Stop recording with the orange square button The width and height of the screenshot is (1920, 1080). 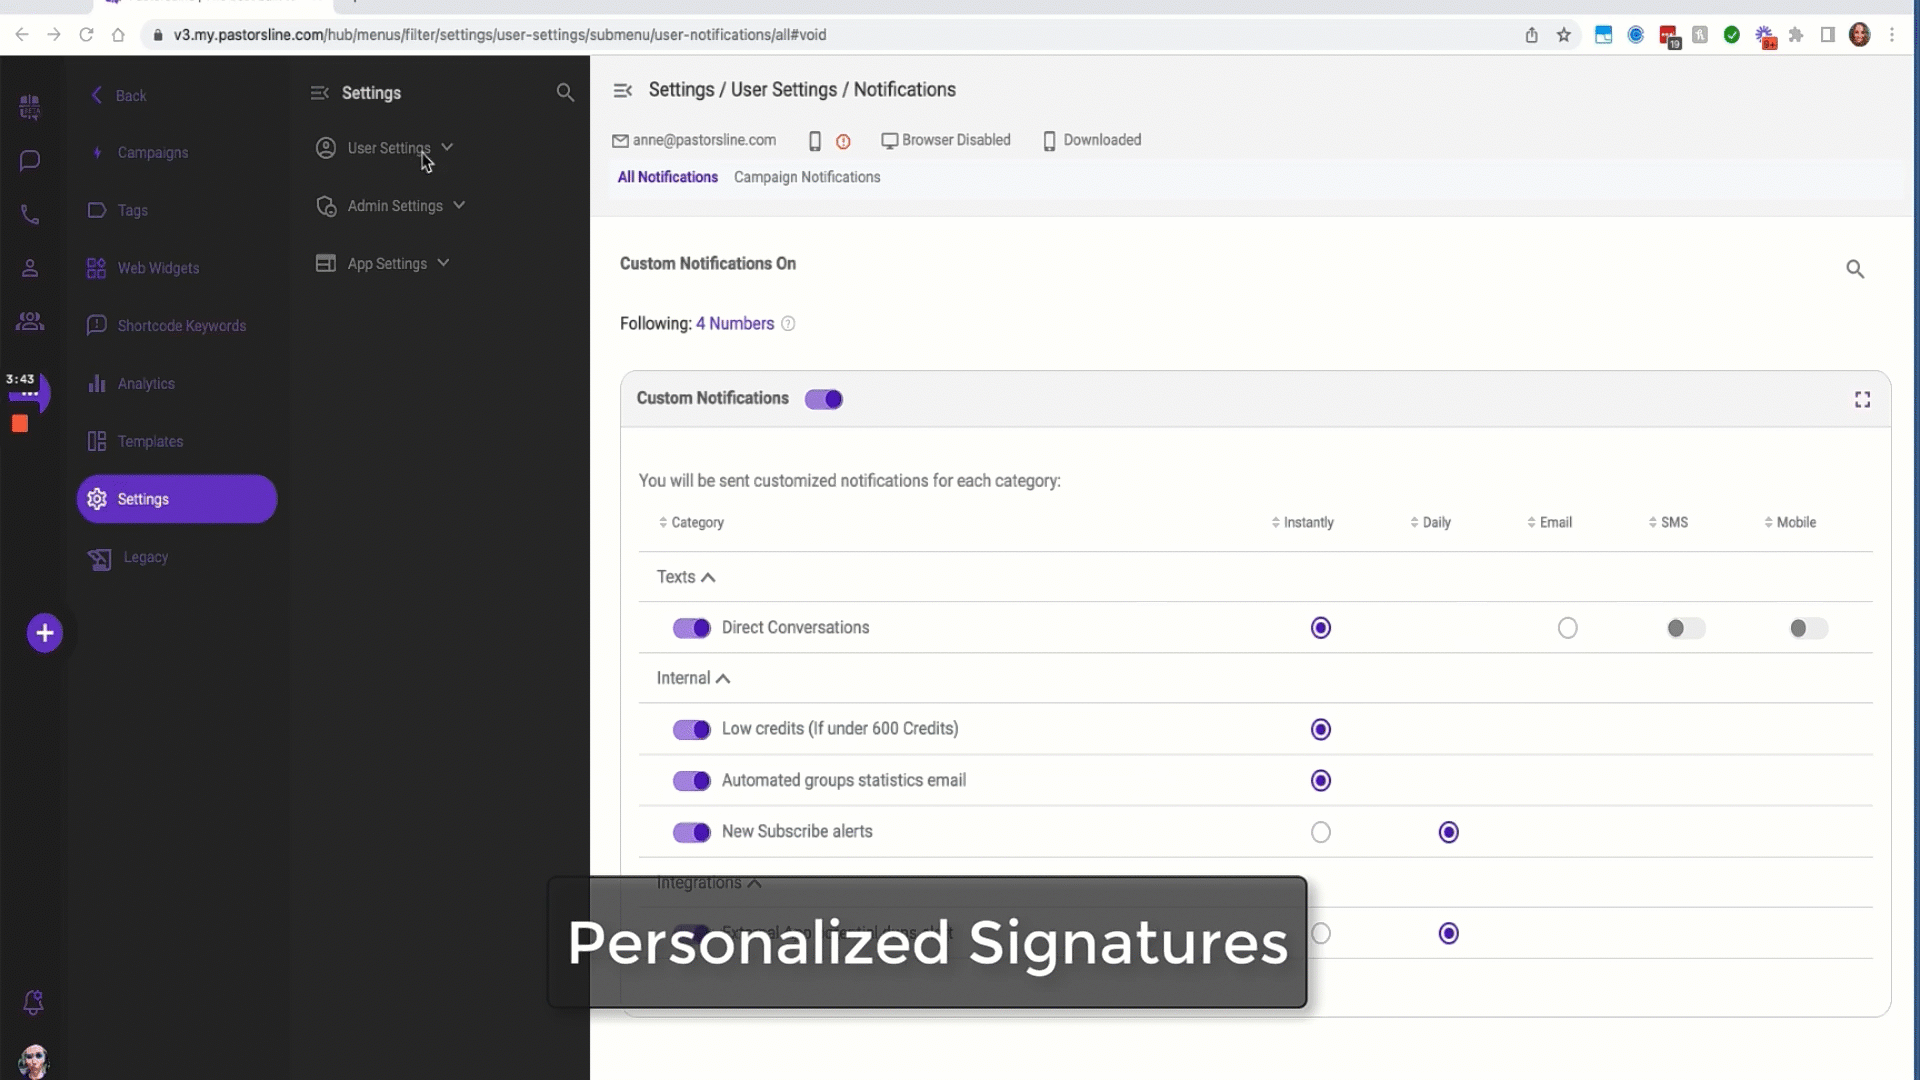(20, 424)
